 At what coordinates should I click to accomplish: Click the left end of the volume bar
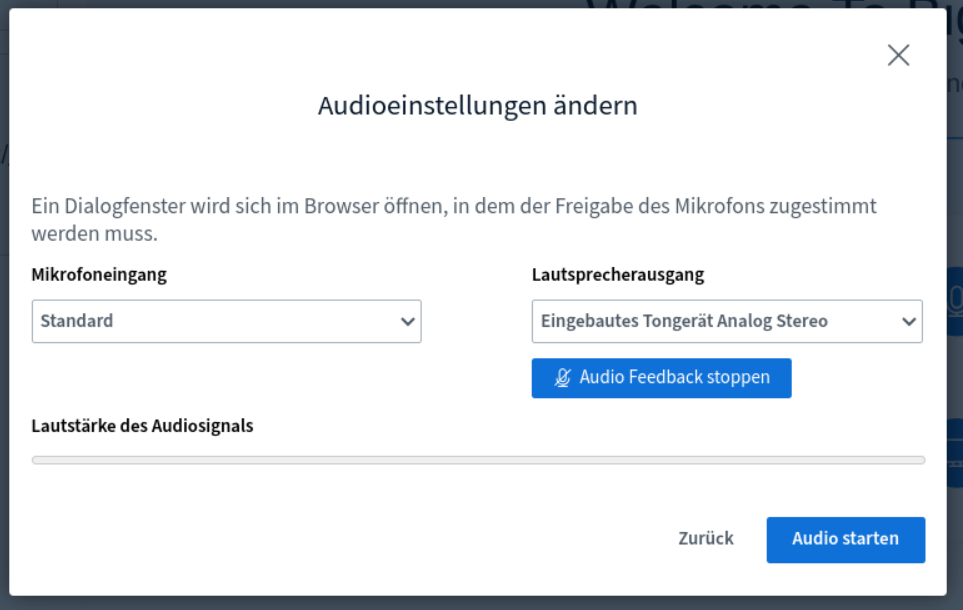[x=40, y=460]
